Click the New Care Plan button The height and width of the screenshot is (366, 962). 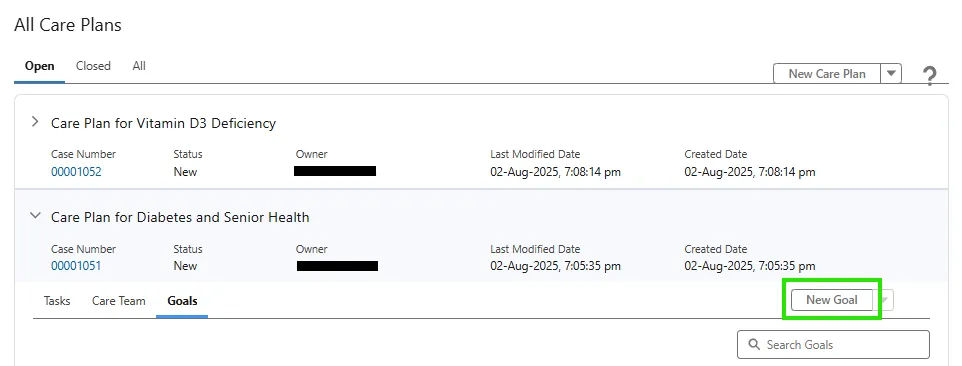click(827, 74)
